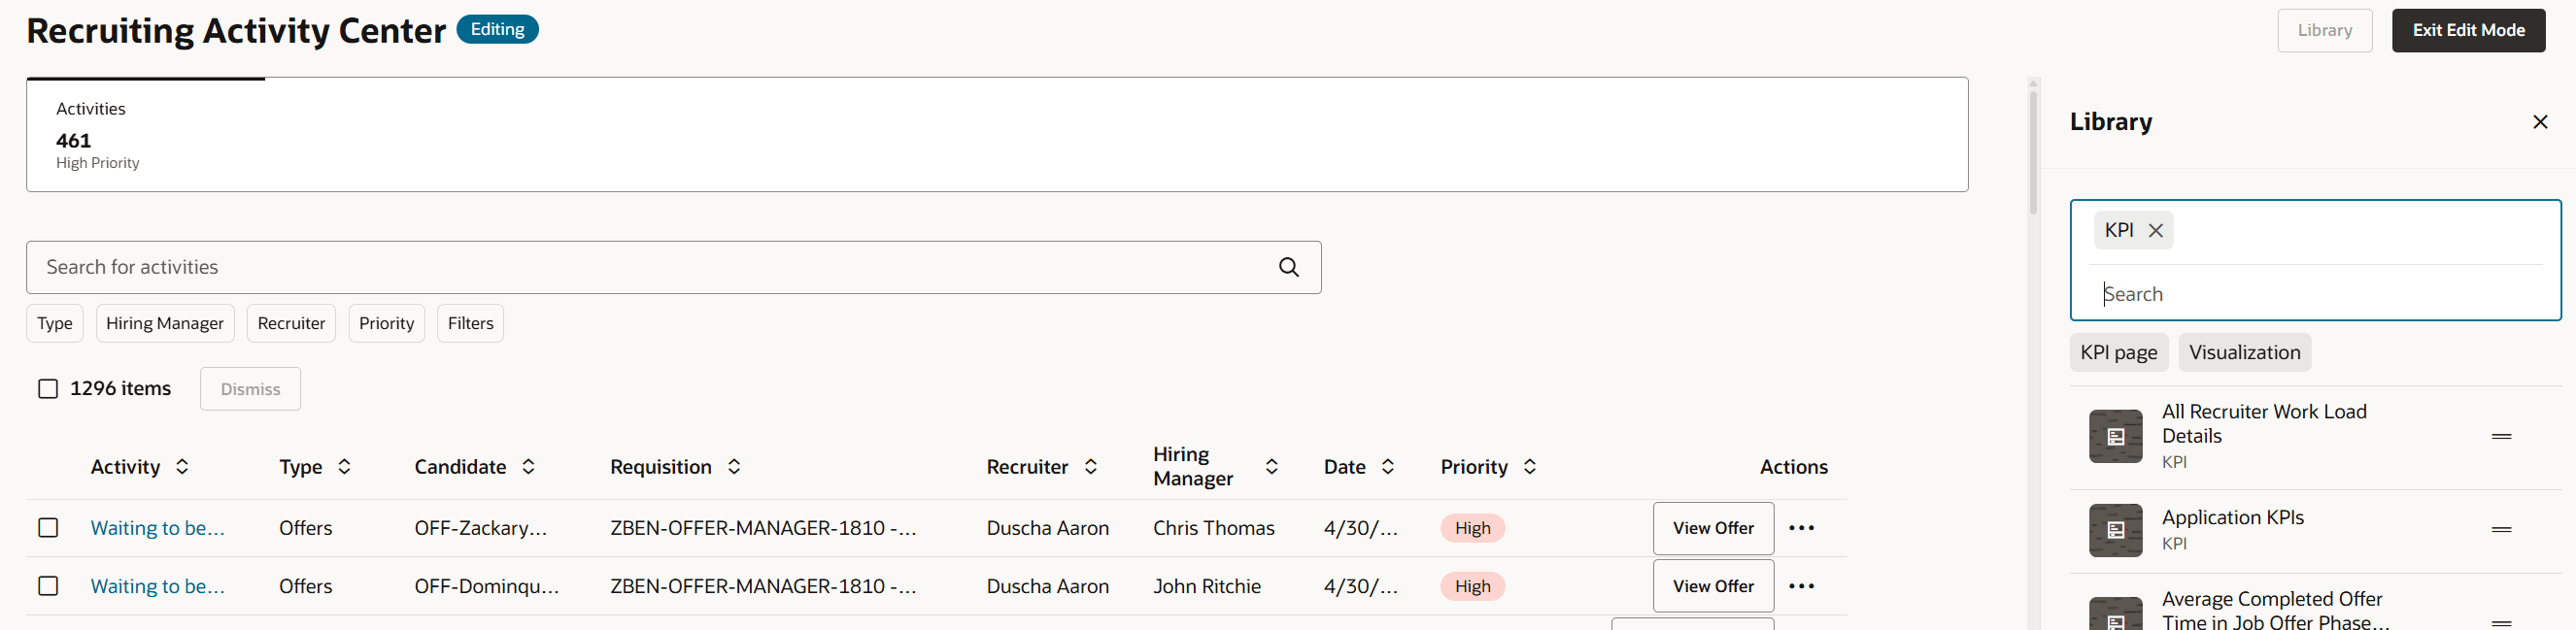Grab drag handle for Application KPIs
2576x630 pixels.
[2501, 530]
